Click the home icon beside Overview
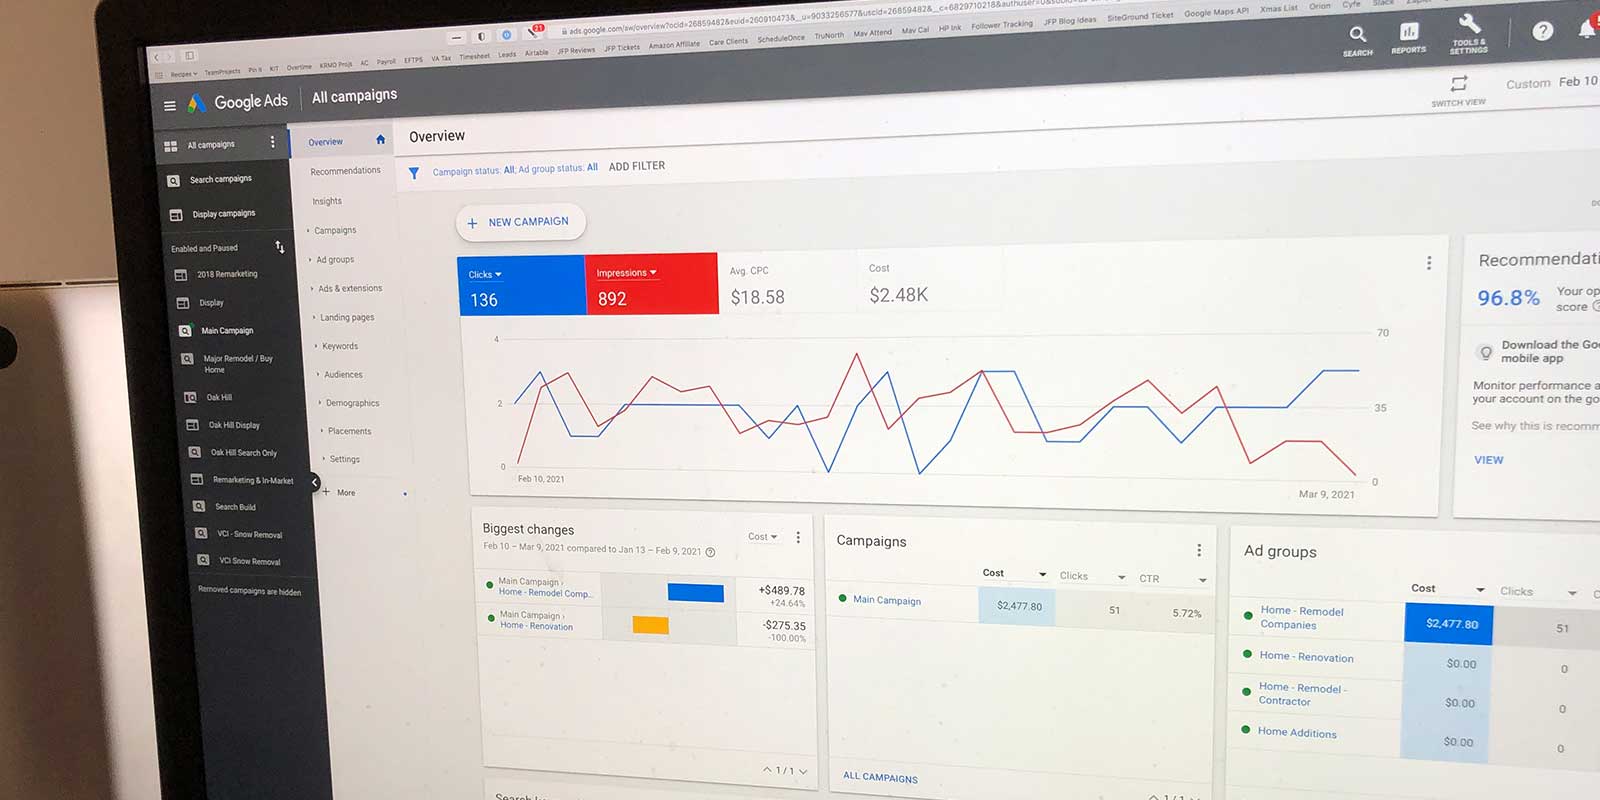 point(380,140)
